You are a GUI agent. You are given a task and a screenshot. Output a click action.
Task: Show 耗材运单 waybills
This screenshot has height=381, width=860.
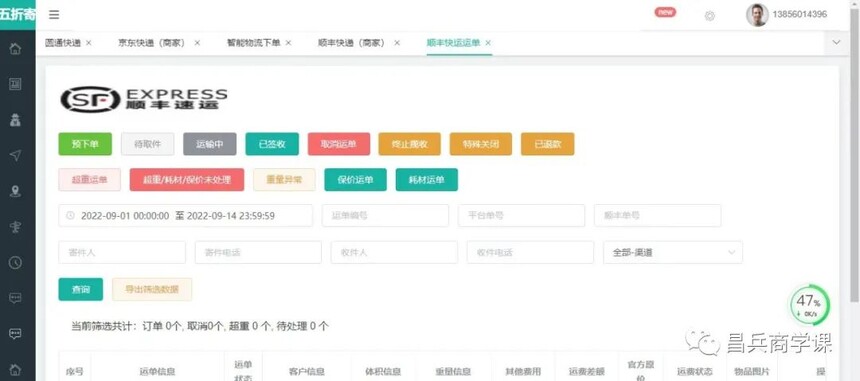point(427,180)
